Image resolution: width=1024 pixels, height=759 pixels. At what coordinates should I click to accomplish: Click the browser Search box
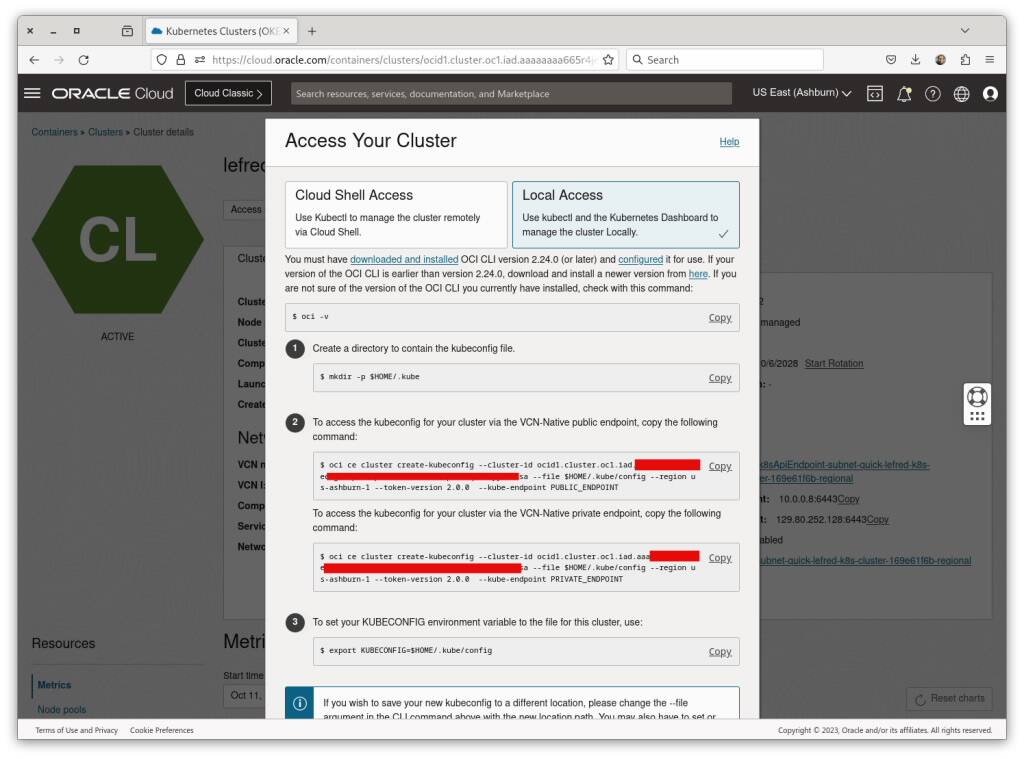pos(724,59)
